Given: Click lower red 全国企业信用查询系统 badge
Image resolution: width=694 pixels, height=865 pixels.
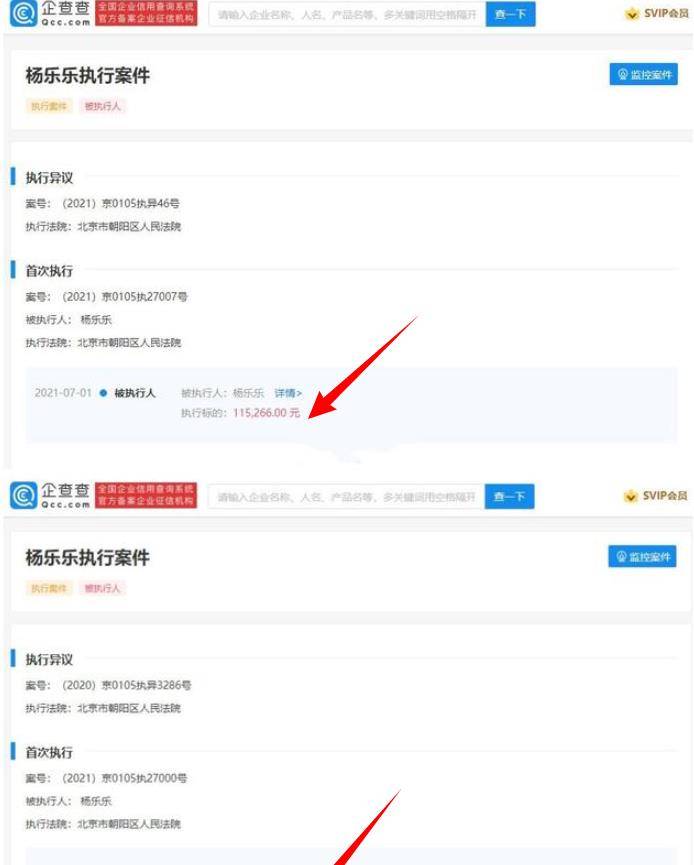Looking at the screenshot, I should [146, 495].
